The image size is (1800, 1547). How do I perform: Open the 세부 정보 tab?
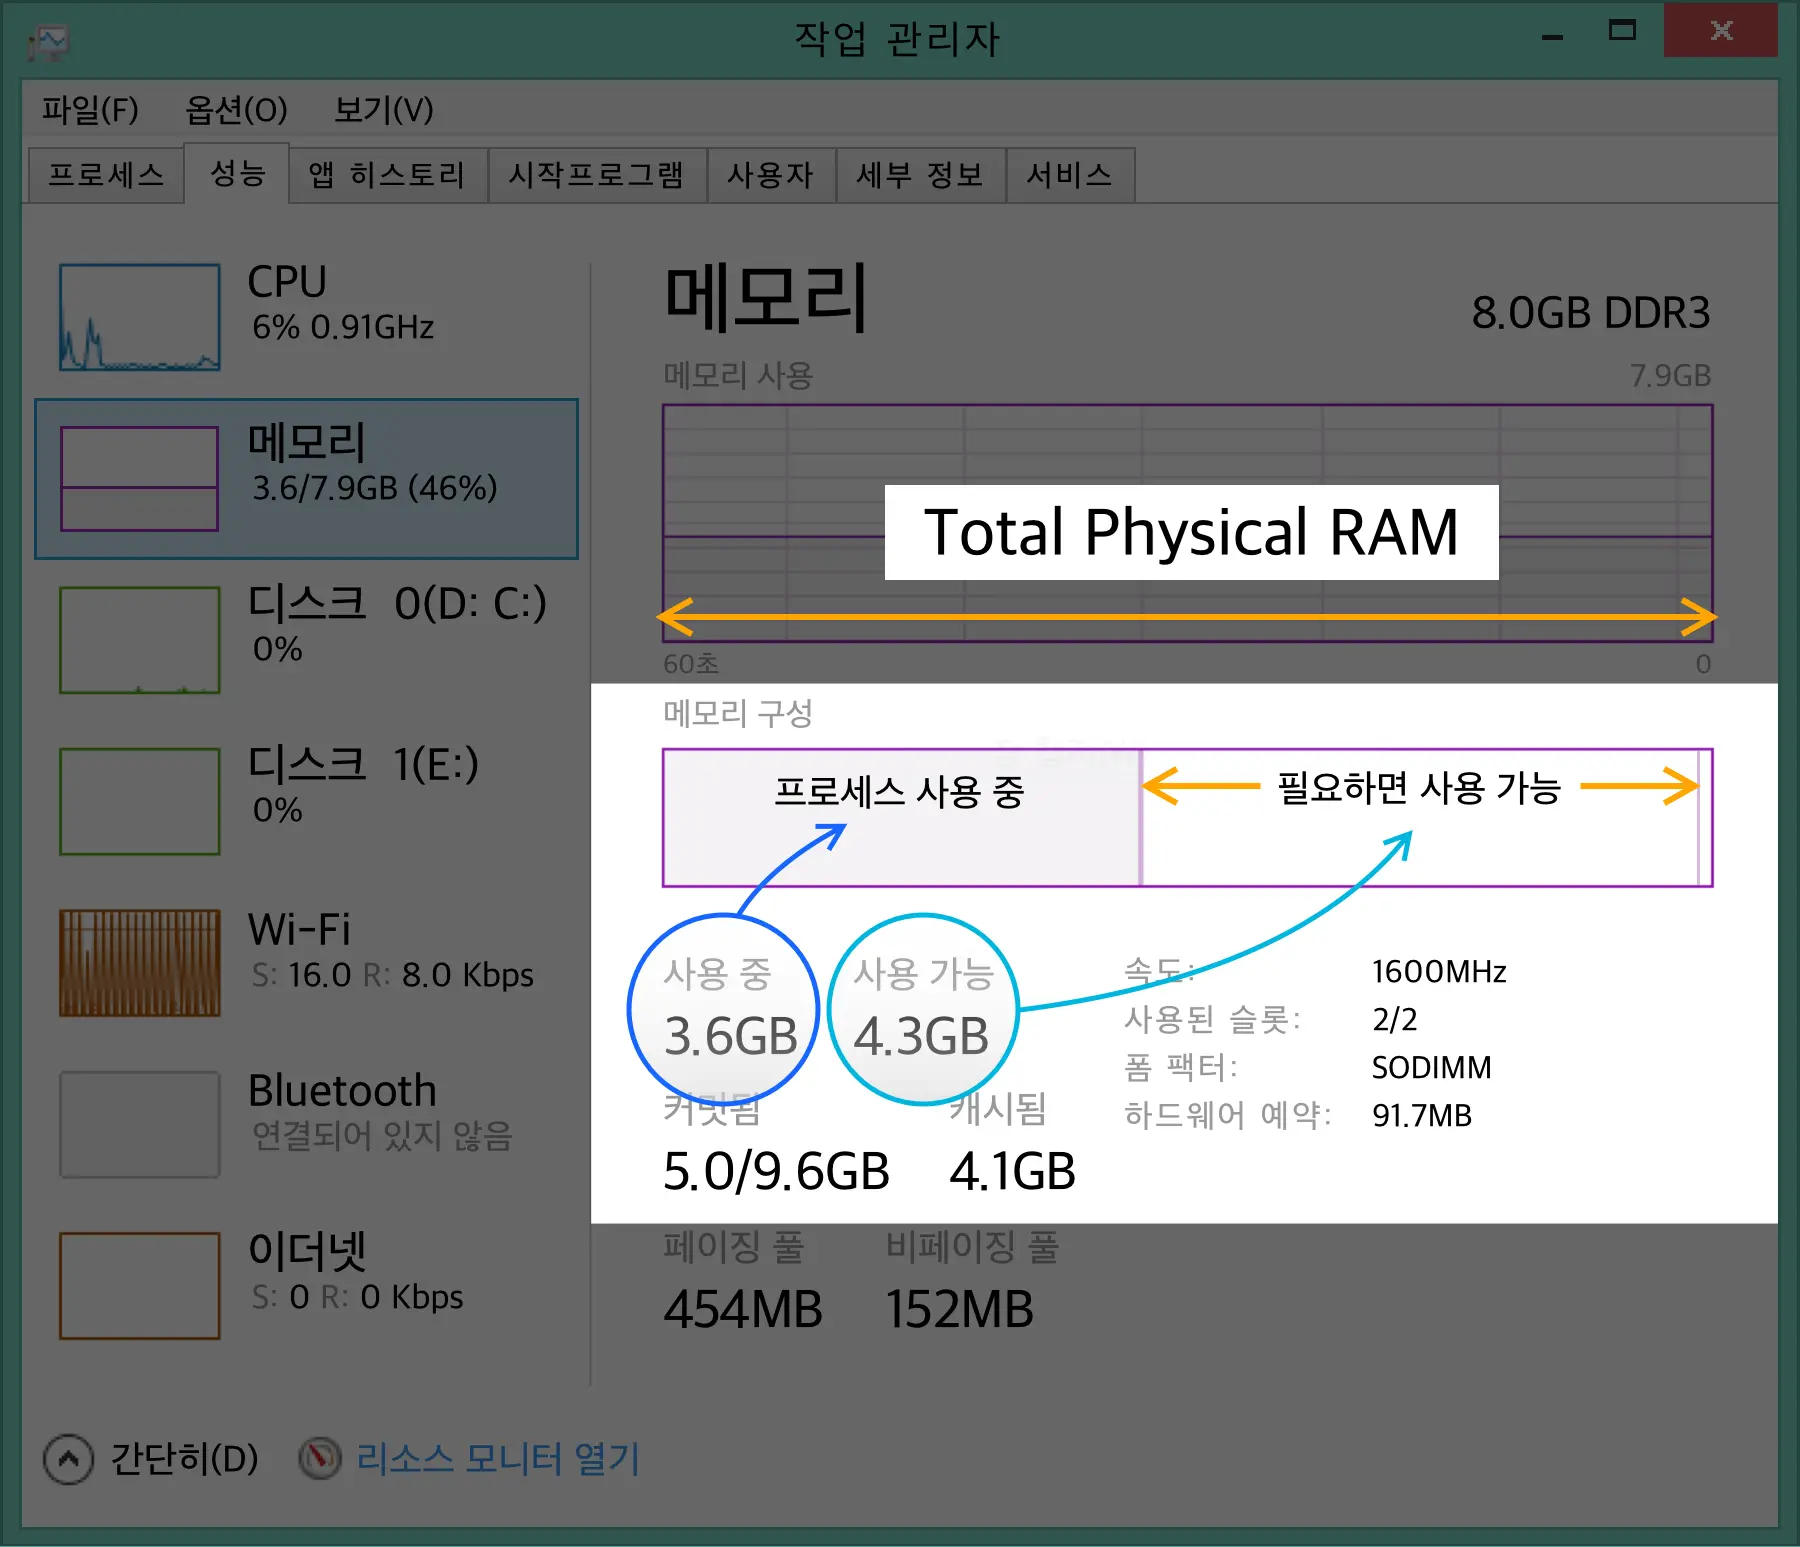(x=920, y=175)
